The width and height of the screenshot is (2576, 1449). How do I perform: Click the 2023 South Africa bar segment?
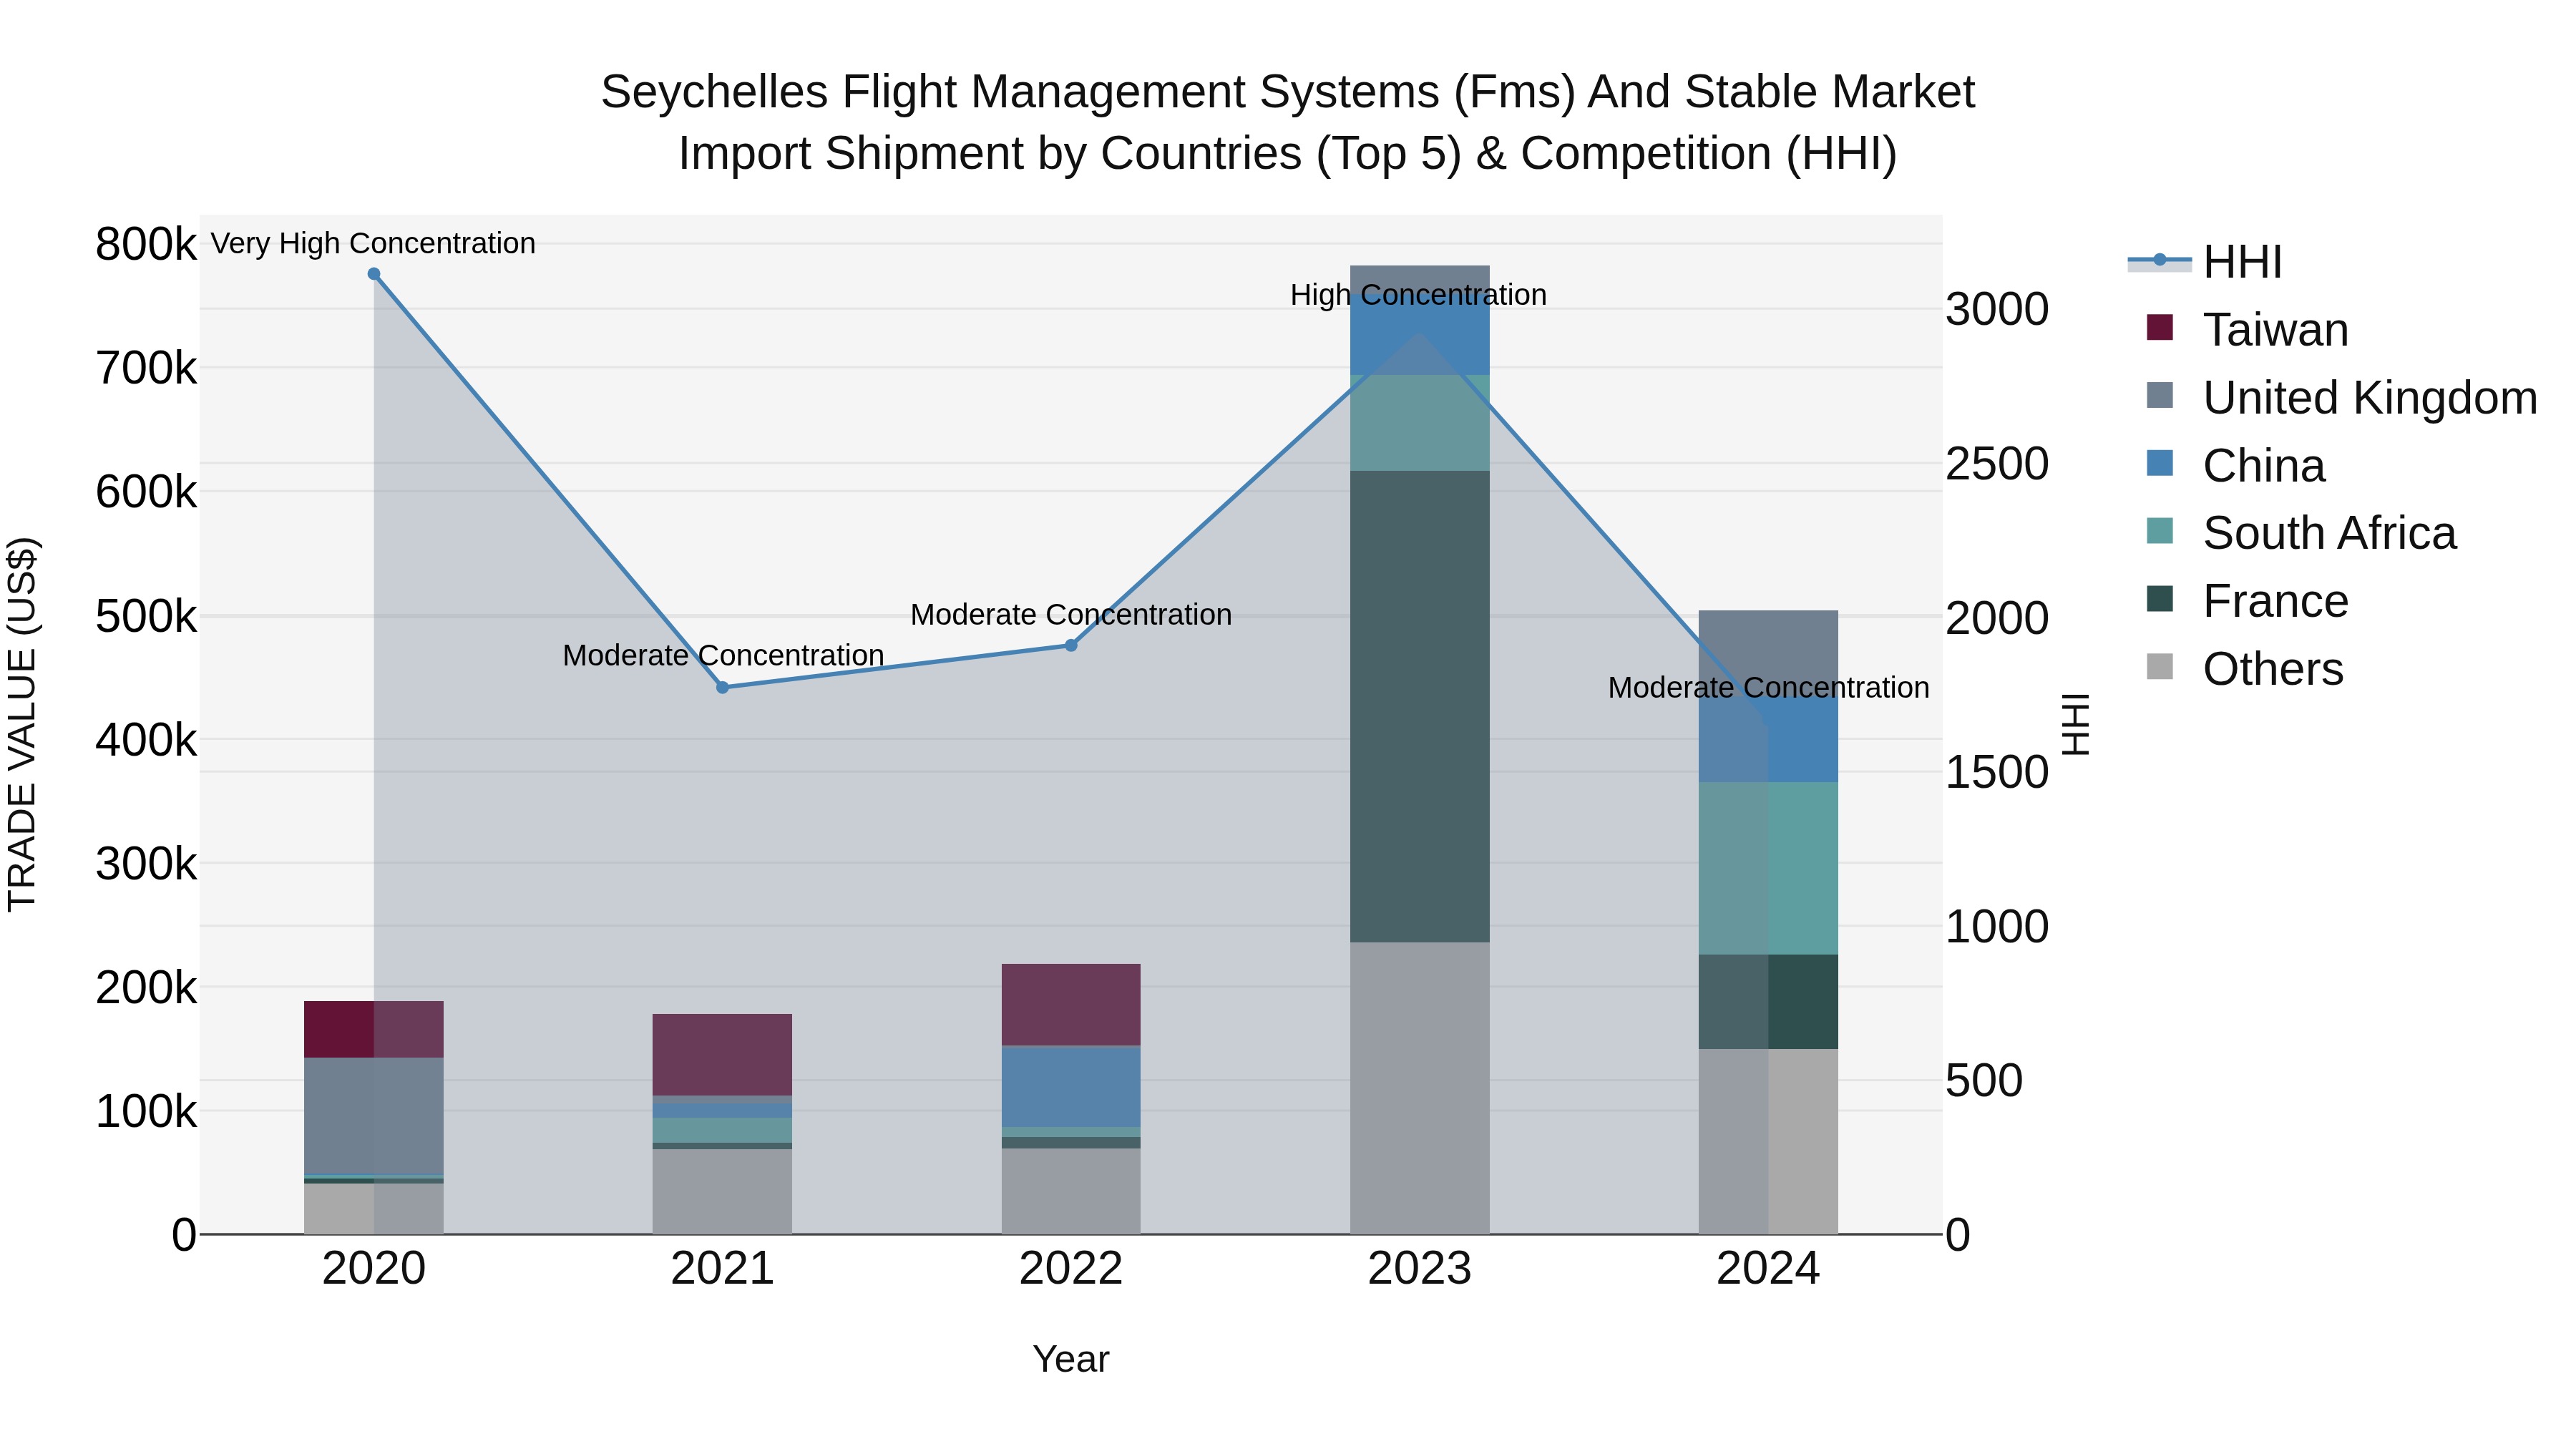1420,423
